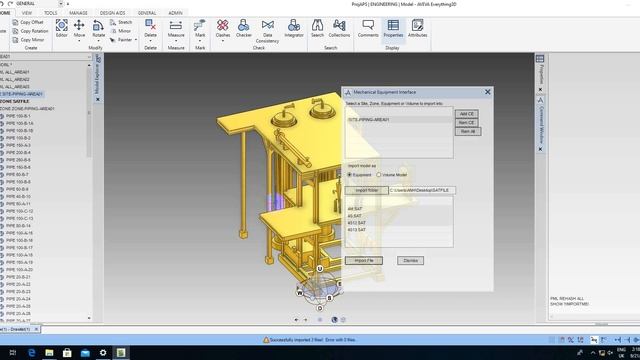Image resolution: width=640 pixels, height=360 pixels.
Task: Open Microsoft Edge from the taskbar
Action: point(31,353)
